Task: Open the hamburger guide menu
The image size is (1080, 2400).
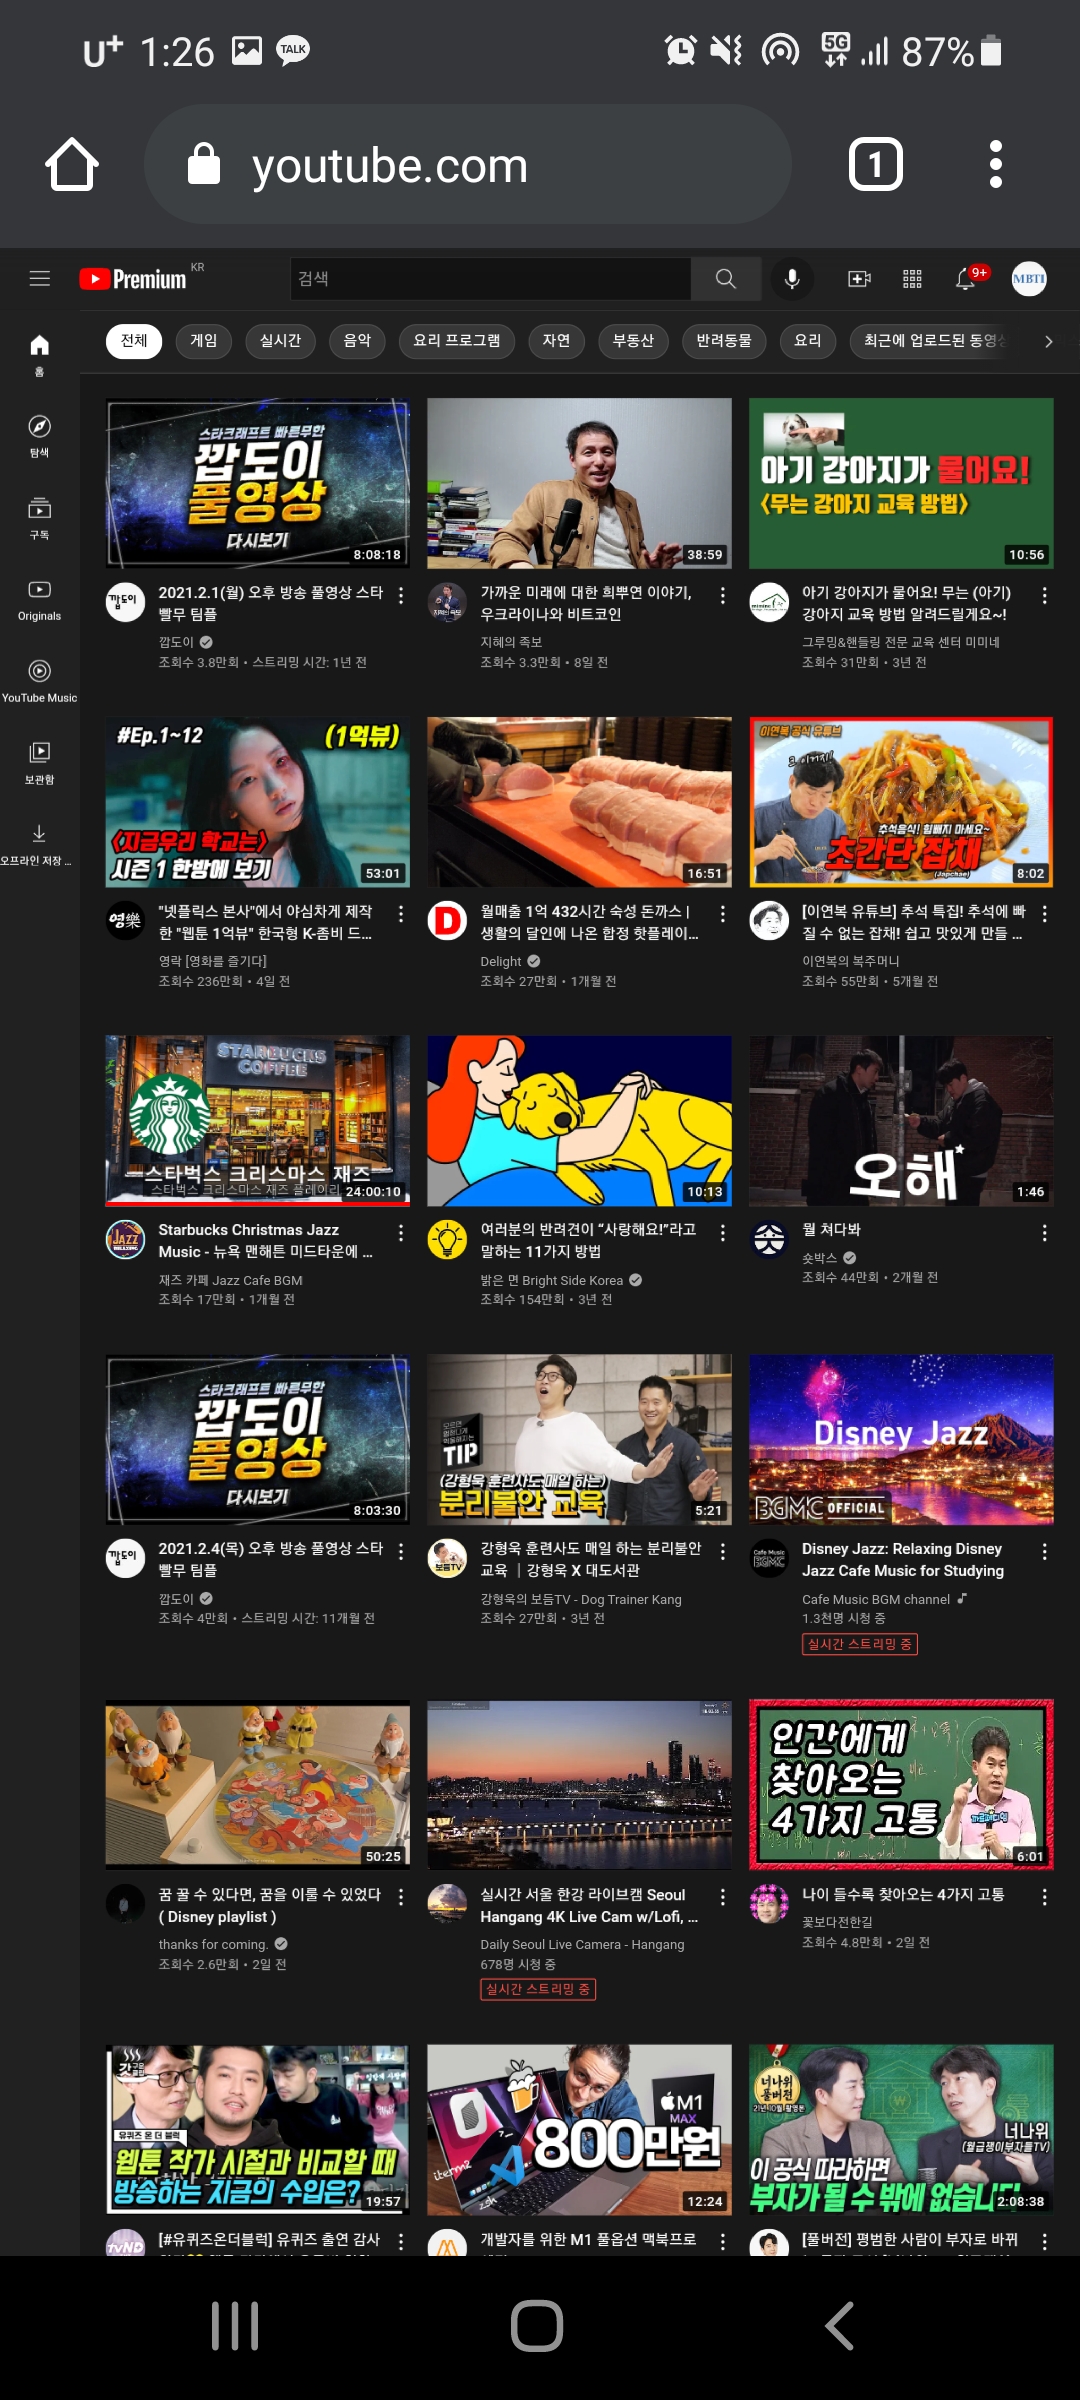Action: [x=40, y=279]
